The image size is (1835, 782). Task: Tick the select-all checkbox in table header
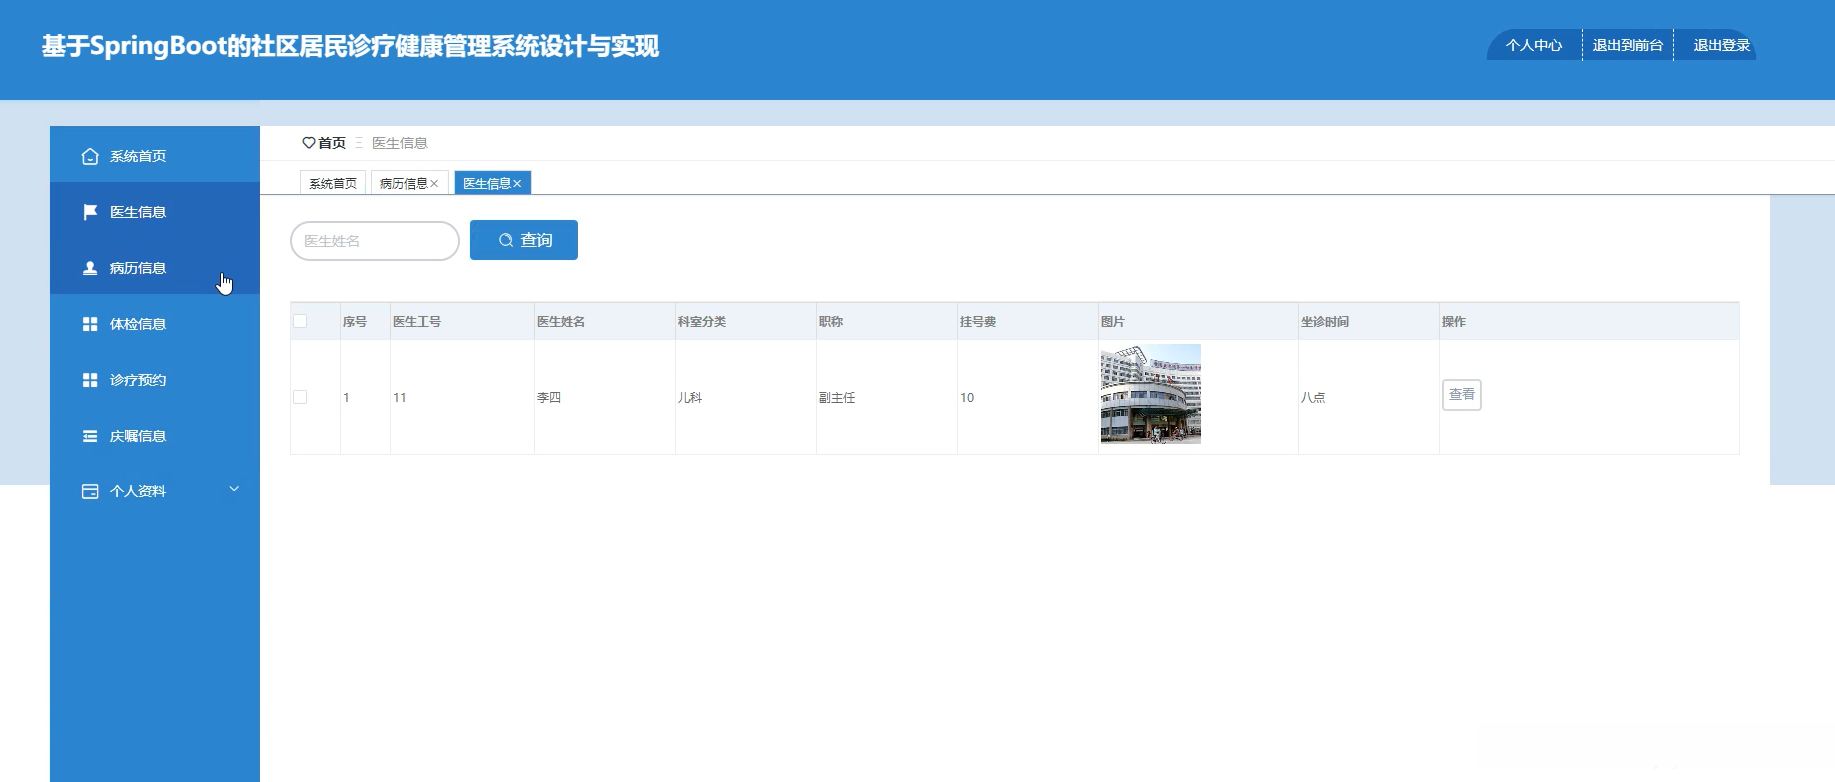click(x=300, y=321)
